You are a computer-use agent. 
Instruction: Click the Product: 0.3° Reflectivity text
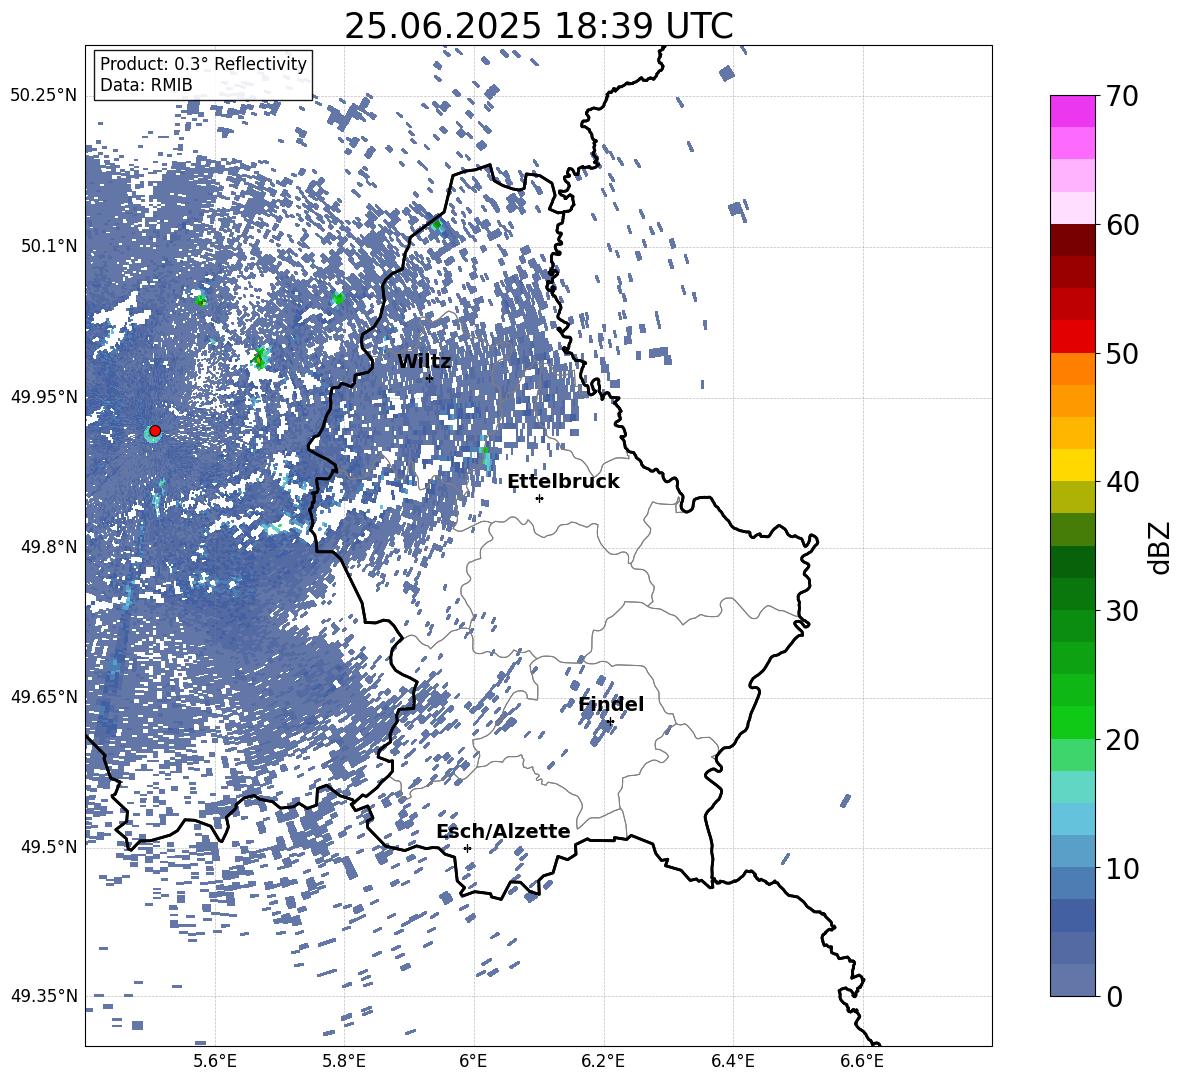[203, 63]
